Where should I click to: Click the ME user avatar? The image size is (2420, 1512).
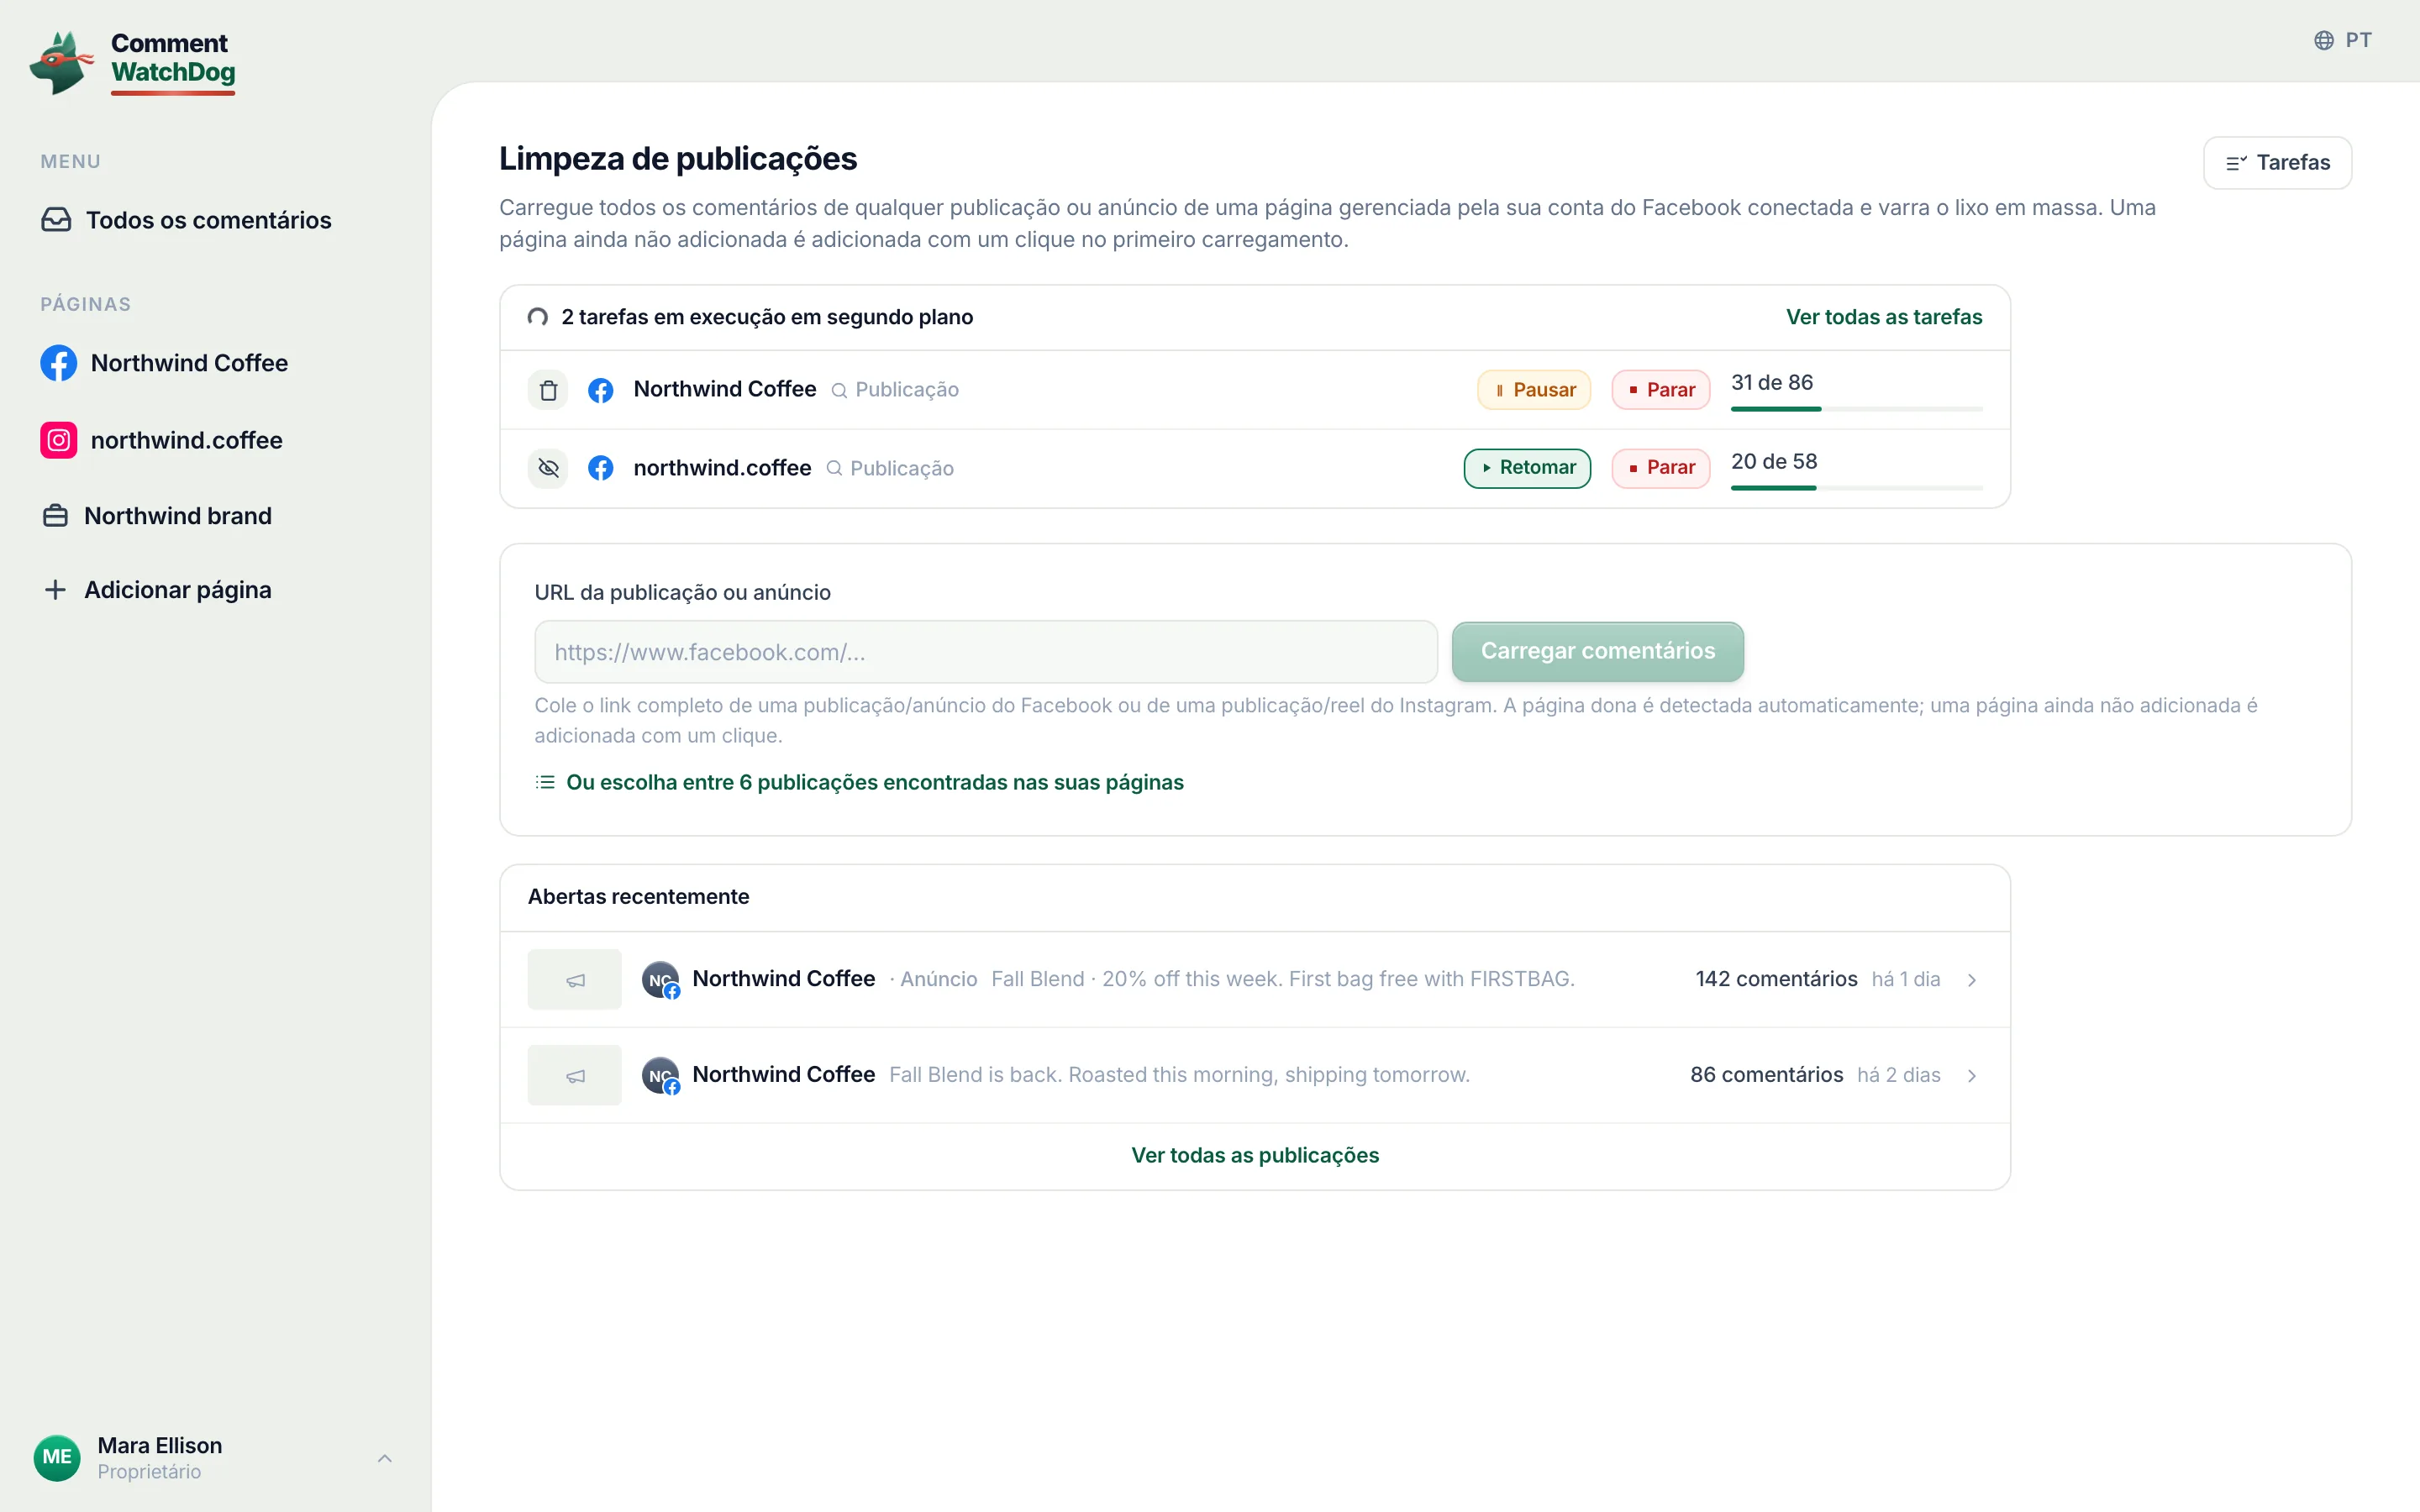point(57,1458)
